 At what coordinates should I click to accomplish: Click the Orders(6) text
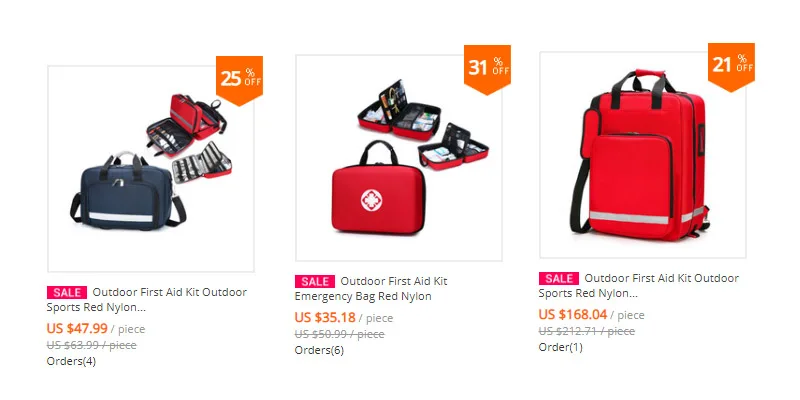coord(319,350)
